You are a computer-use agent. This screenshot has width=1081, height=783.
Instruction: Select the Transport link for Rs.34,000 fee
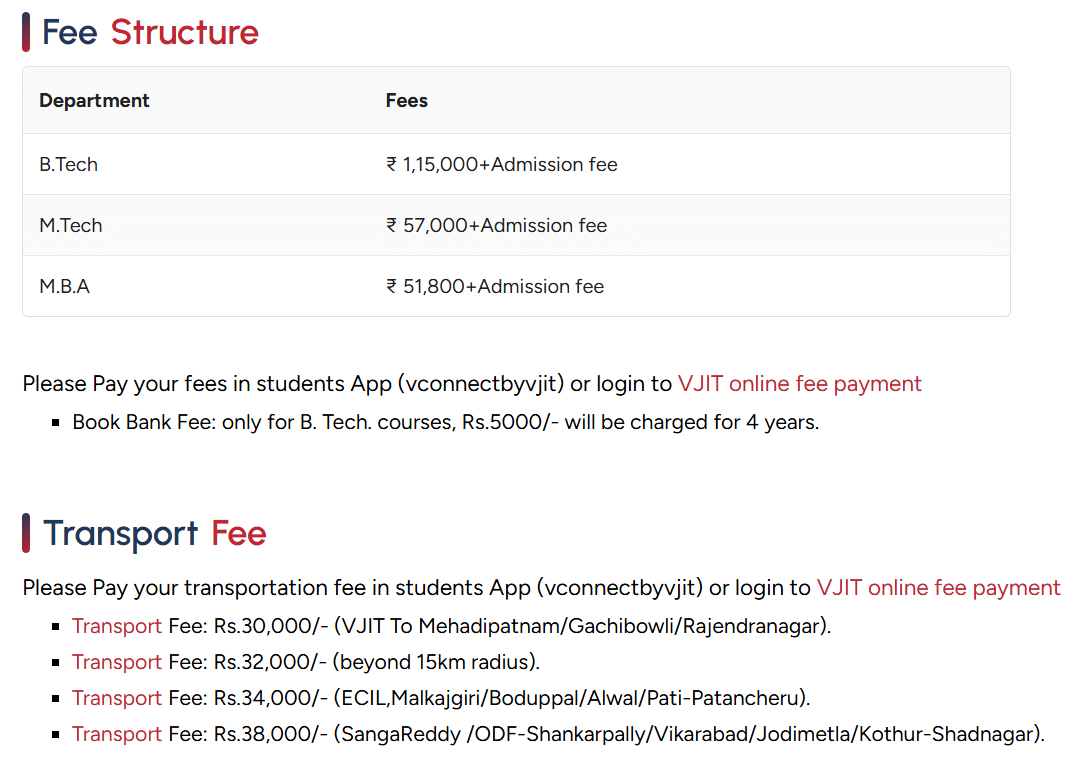(x=116, y=699)
